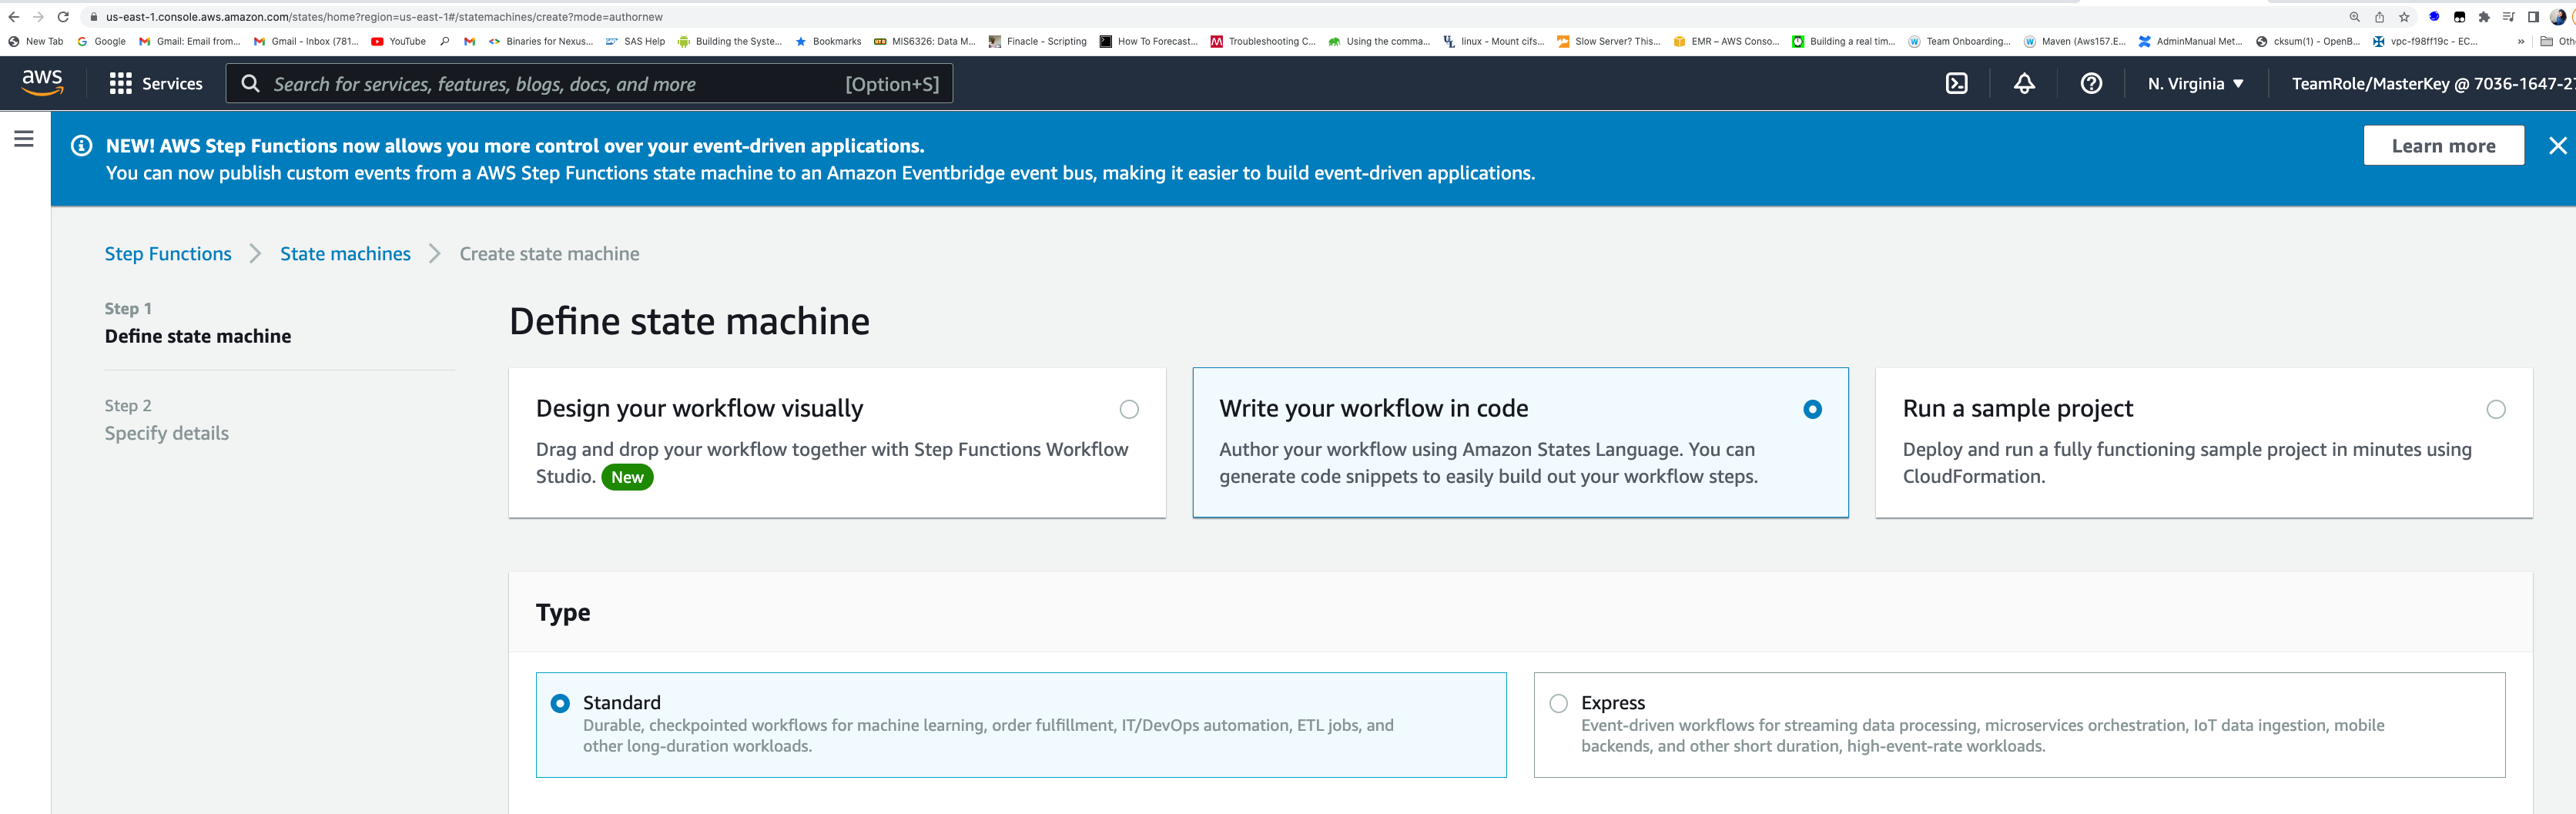The width and height of the screenshot is (2576, 814).
Task: Open the Building the Syste... Android bookmark
Action: (730, 42)
